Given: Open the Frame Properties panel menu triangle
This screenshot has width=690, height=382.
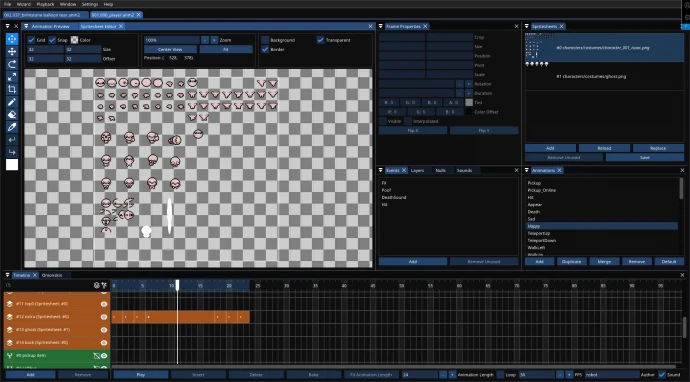Looking at the screenshot, I should (381, 26).
